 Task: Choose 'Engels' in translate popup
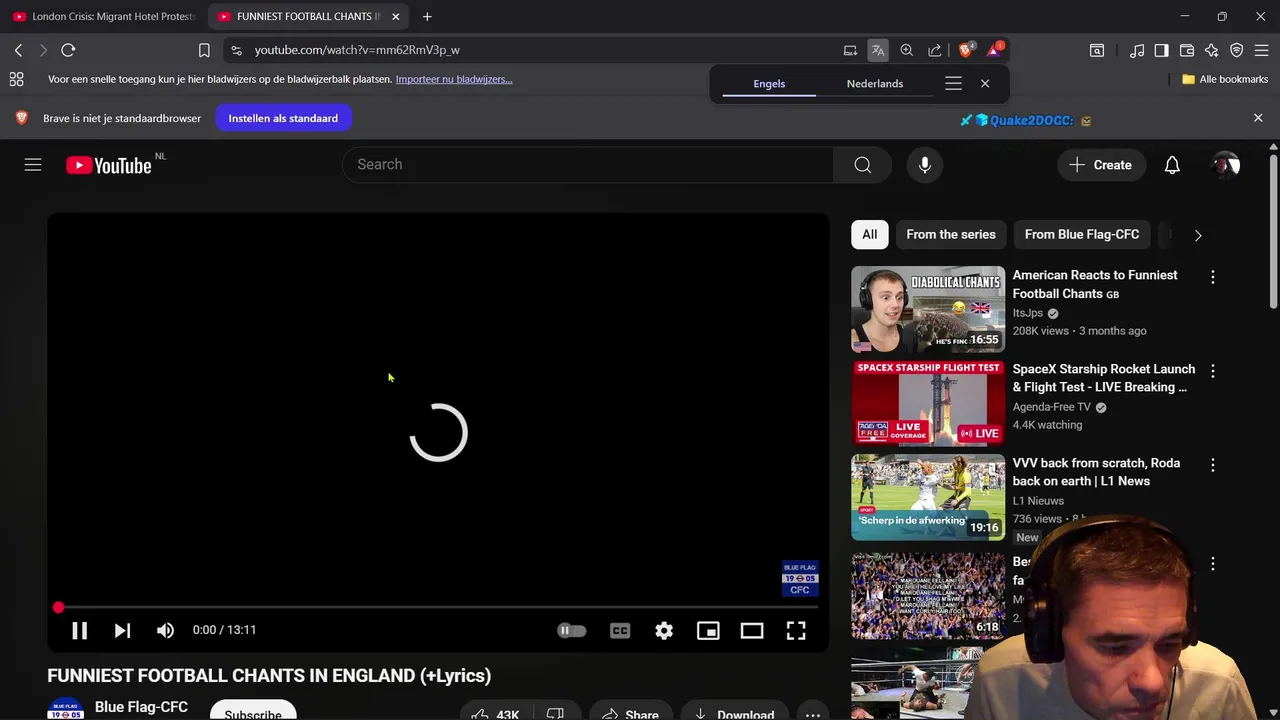tap(769, 84)
